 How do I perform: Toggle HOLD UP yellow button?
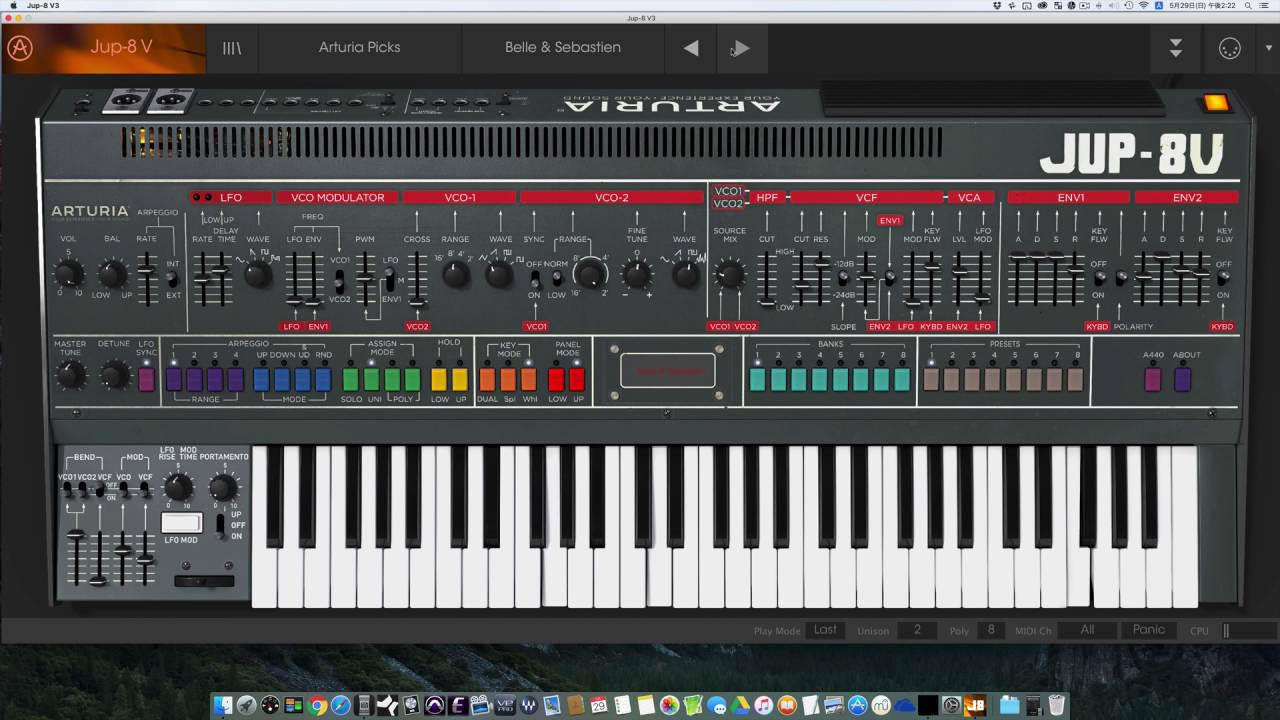[x=460, y=379]
